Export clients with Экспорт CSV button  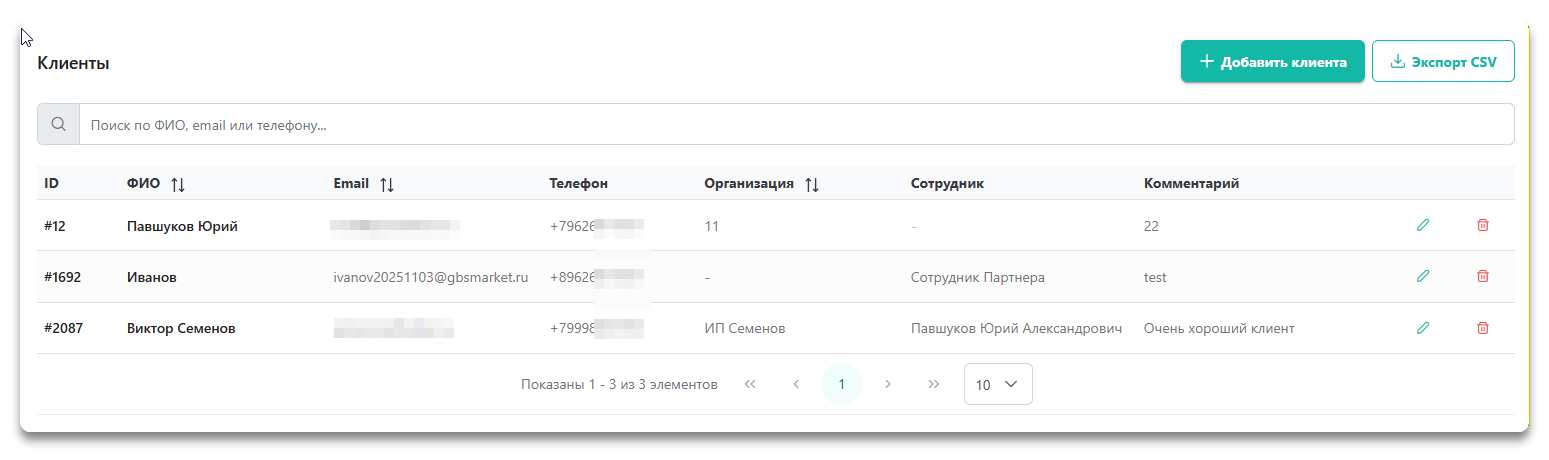tap(1443, 61)
